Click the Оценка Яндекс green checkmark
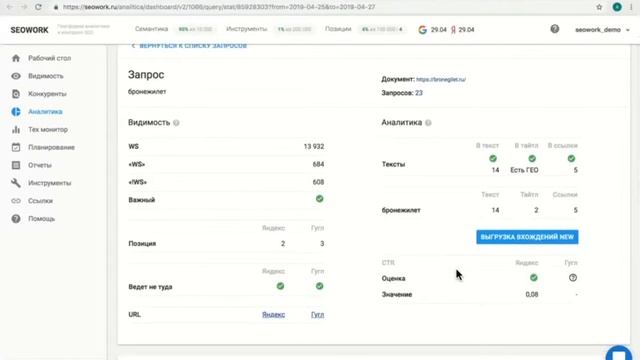This screenshot has height=360, width=640. [x=533, y=278]
